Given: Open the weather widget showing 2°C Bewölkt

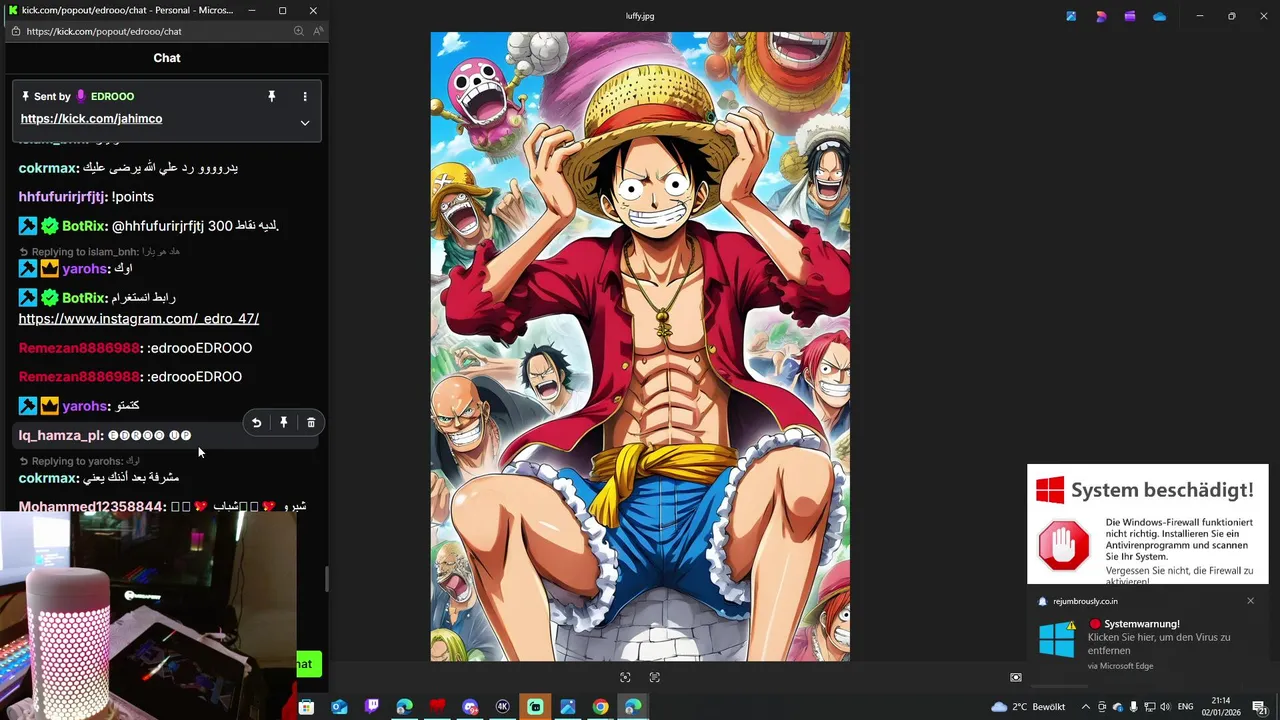Looking at the screenshot, I should 1027,707.
